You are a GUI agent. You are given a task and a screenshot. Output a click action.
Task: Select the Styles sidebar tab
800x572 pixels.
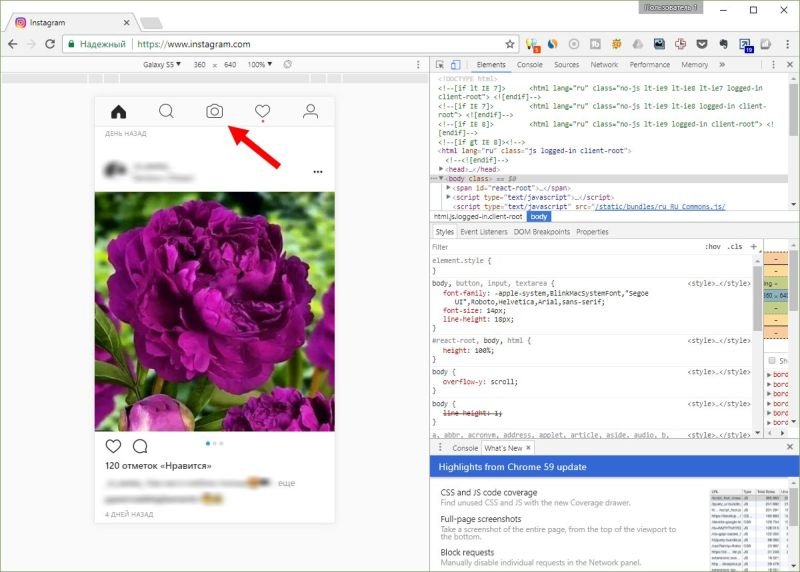(x=444, y=232)
